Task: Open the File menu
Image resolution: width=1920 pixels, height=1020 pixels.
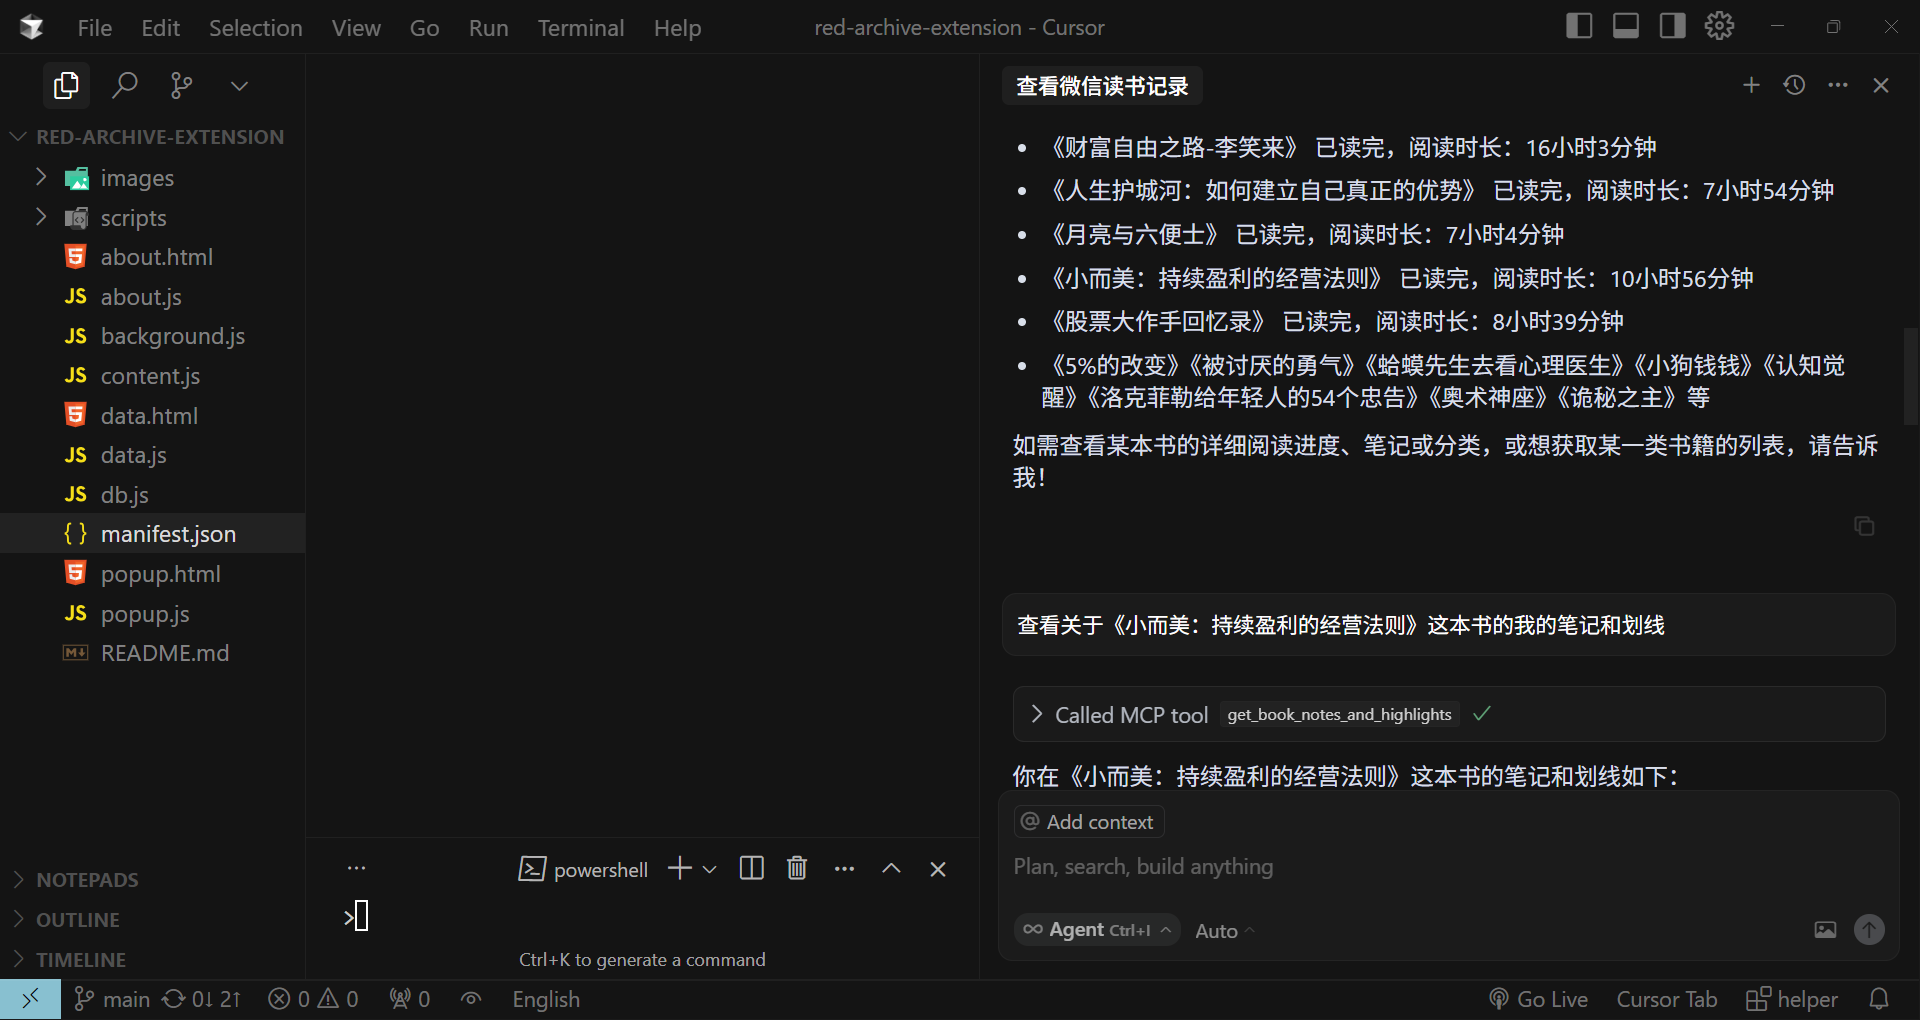Action: tap(95, 28)
